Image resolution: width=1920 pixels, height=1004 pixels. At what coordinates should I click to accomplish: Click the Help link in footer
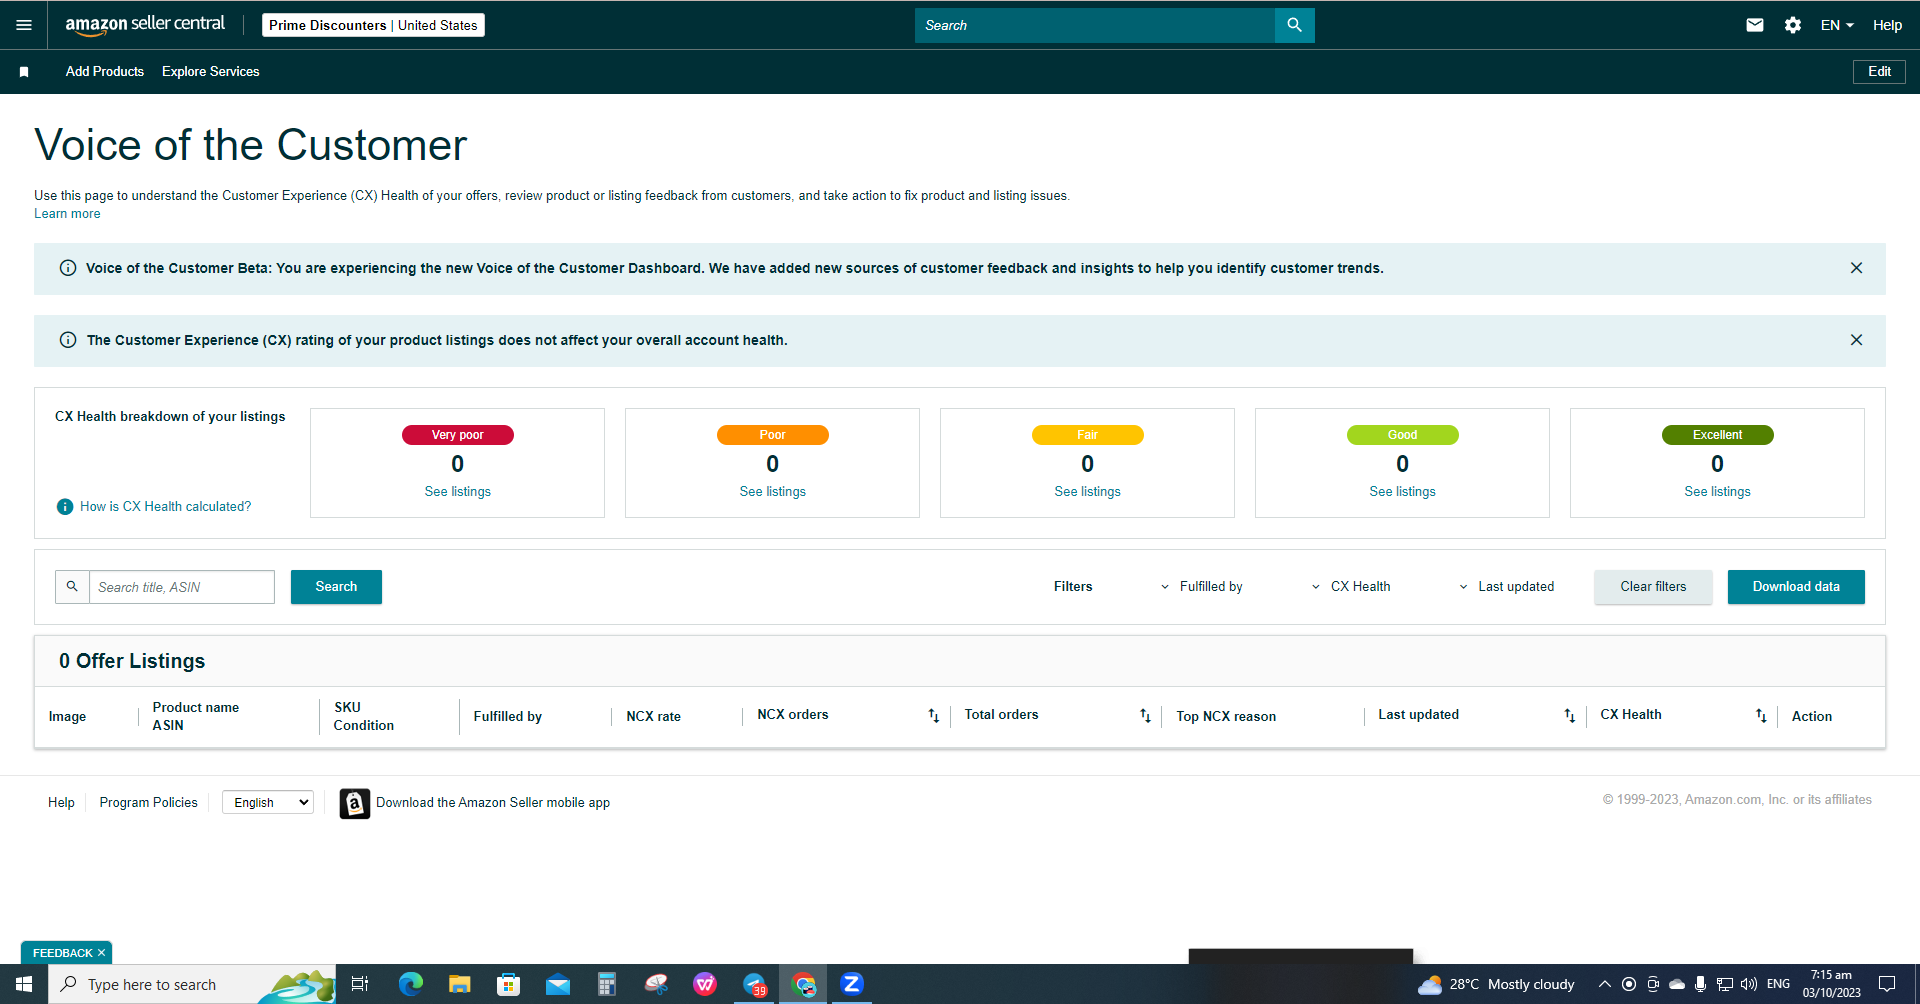(61, 803)
